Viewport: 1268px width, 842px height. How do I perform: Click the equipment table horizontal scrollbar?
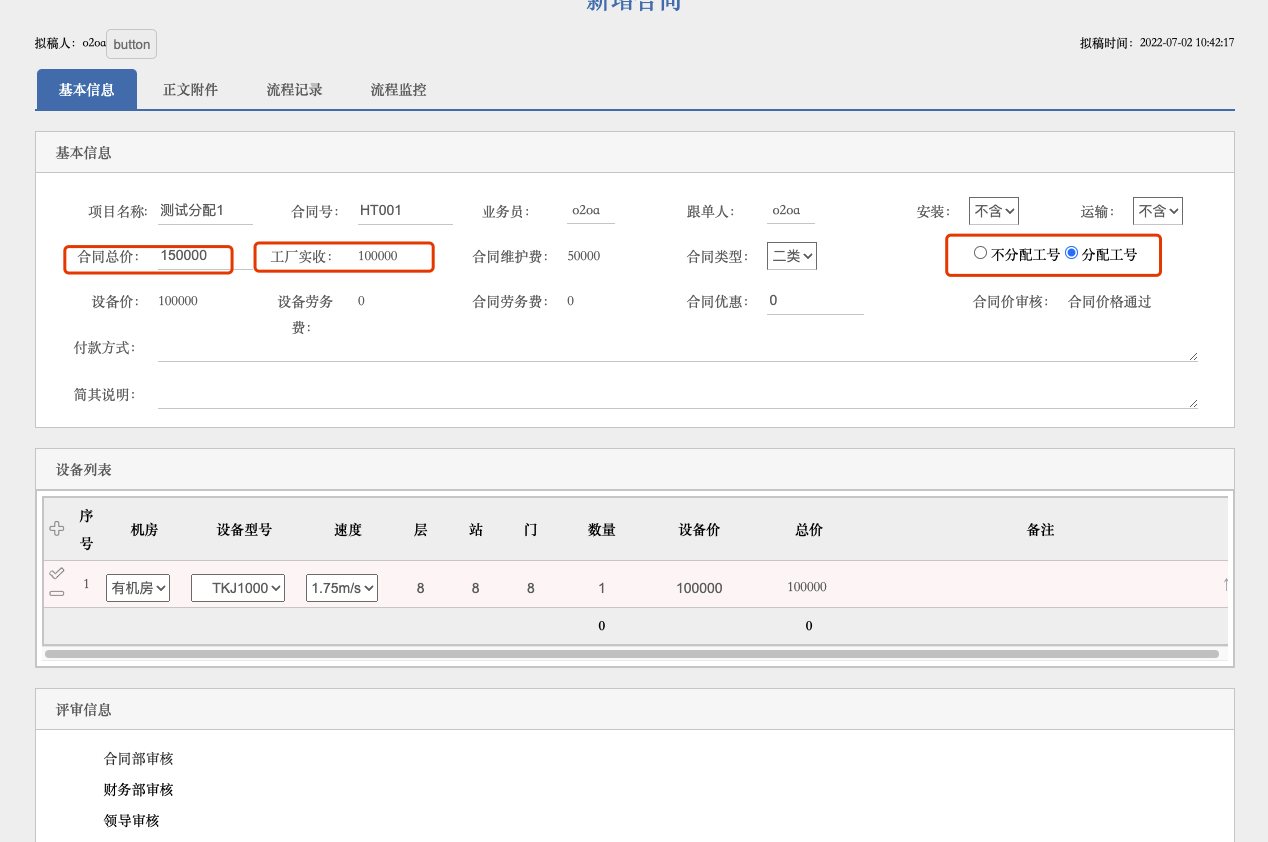point(631,654)
